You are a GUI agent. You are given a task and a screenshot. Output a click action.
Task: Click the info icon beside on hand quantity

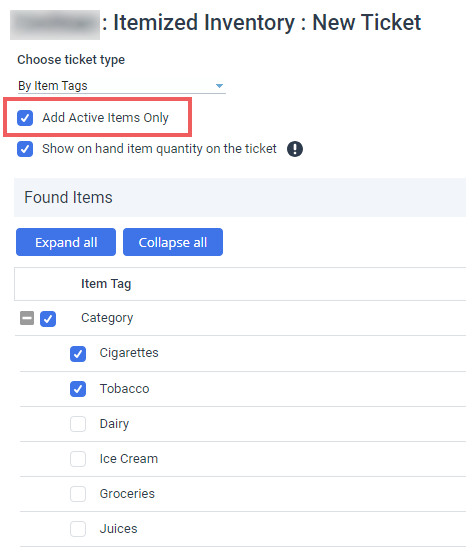[295, 149]
